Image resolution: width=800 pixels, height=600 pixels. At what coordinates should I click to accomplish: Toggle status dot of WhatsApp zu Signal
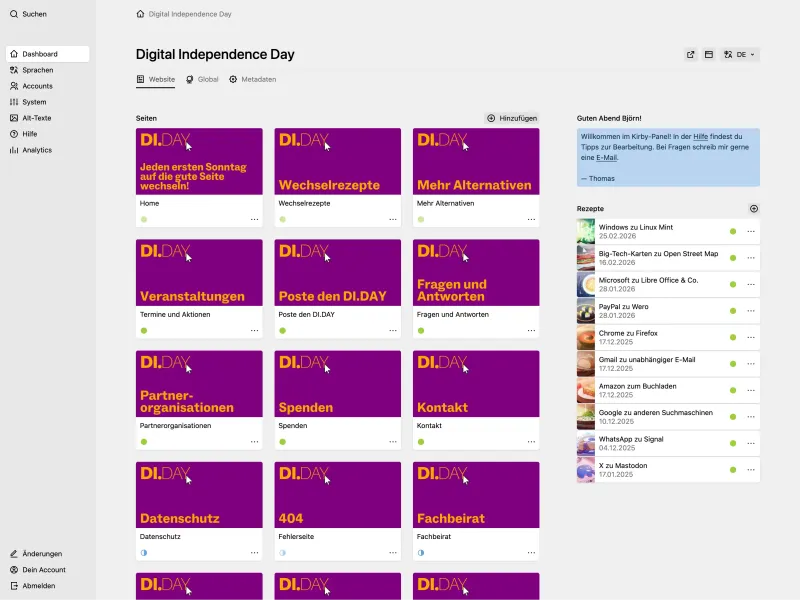(733, 443)
